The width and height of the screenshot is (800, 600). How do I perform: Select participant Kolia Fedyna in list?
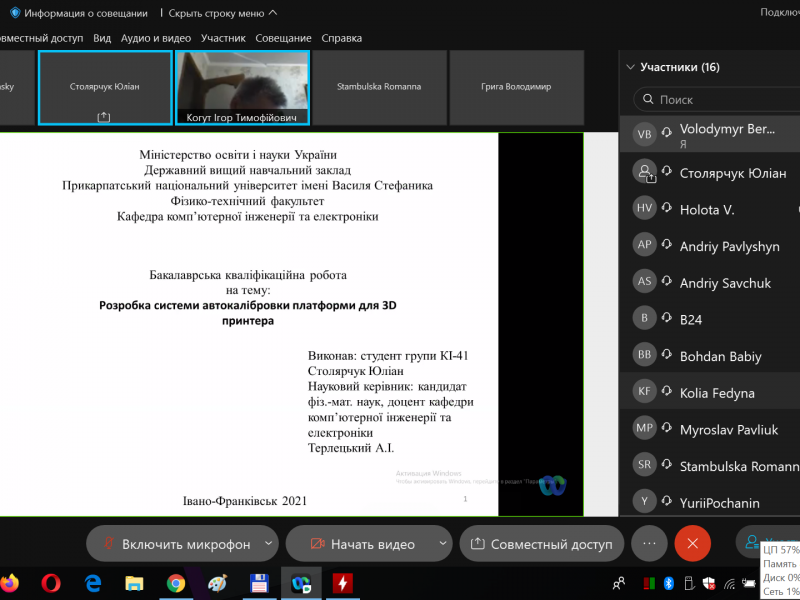pyautogui.click(x=716, y=393)
